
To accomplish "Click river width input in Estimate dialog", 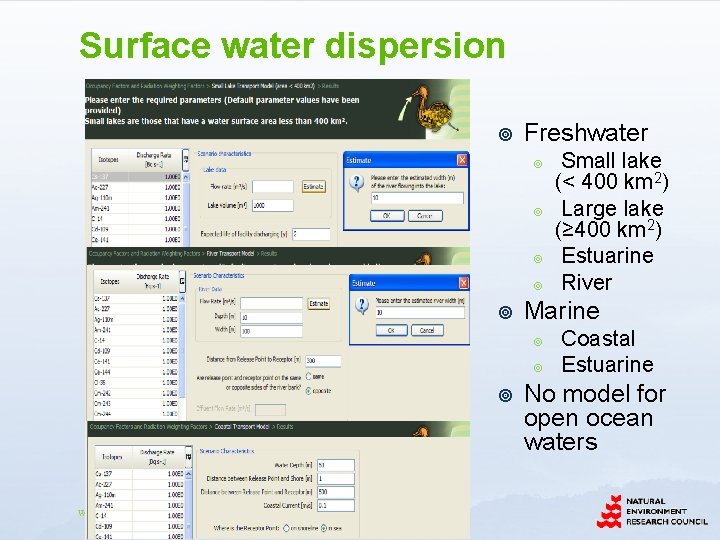I will click(420, 313).
